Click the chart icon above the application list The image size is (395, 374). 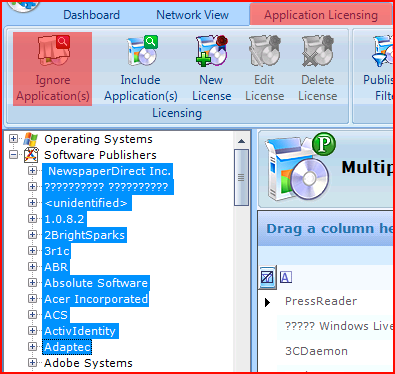tap(267, 277)
